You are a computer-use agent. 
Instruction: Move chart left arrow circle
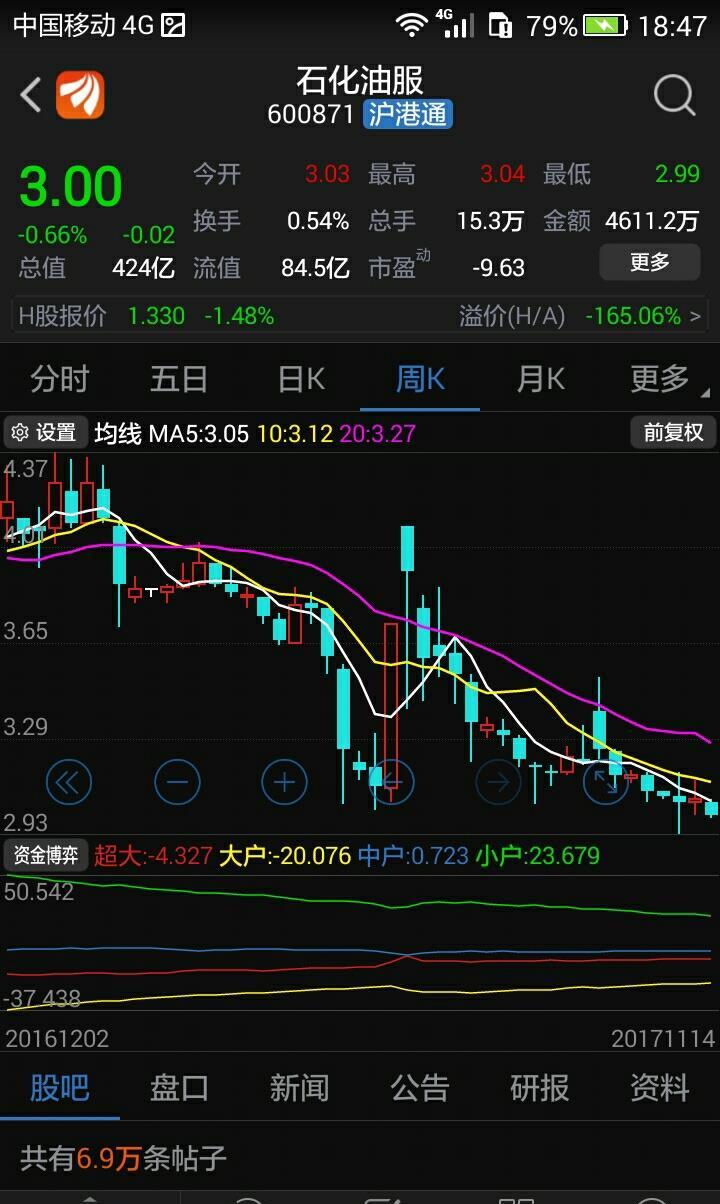(392, 782)
